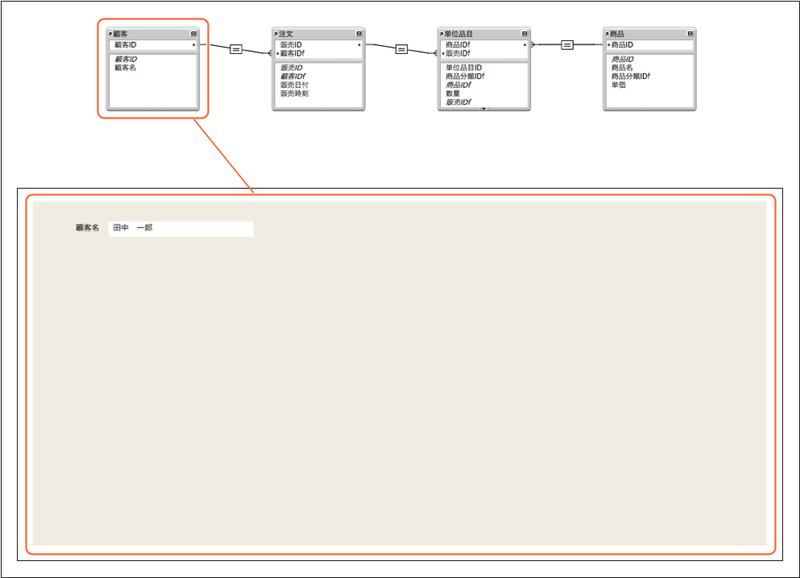The height and width of the screenshot is (578, 800).
Task: Click the arrow icon on the 顧客 table header
Action: (x=110, y=34)
